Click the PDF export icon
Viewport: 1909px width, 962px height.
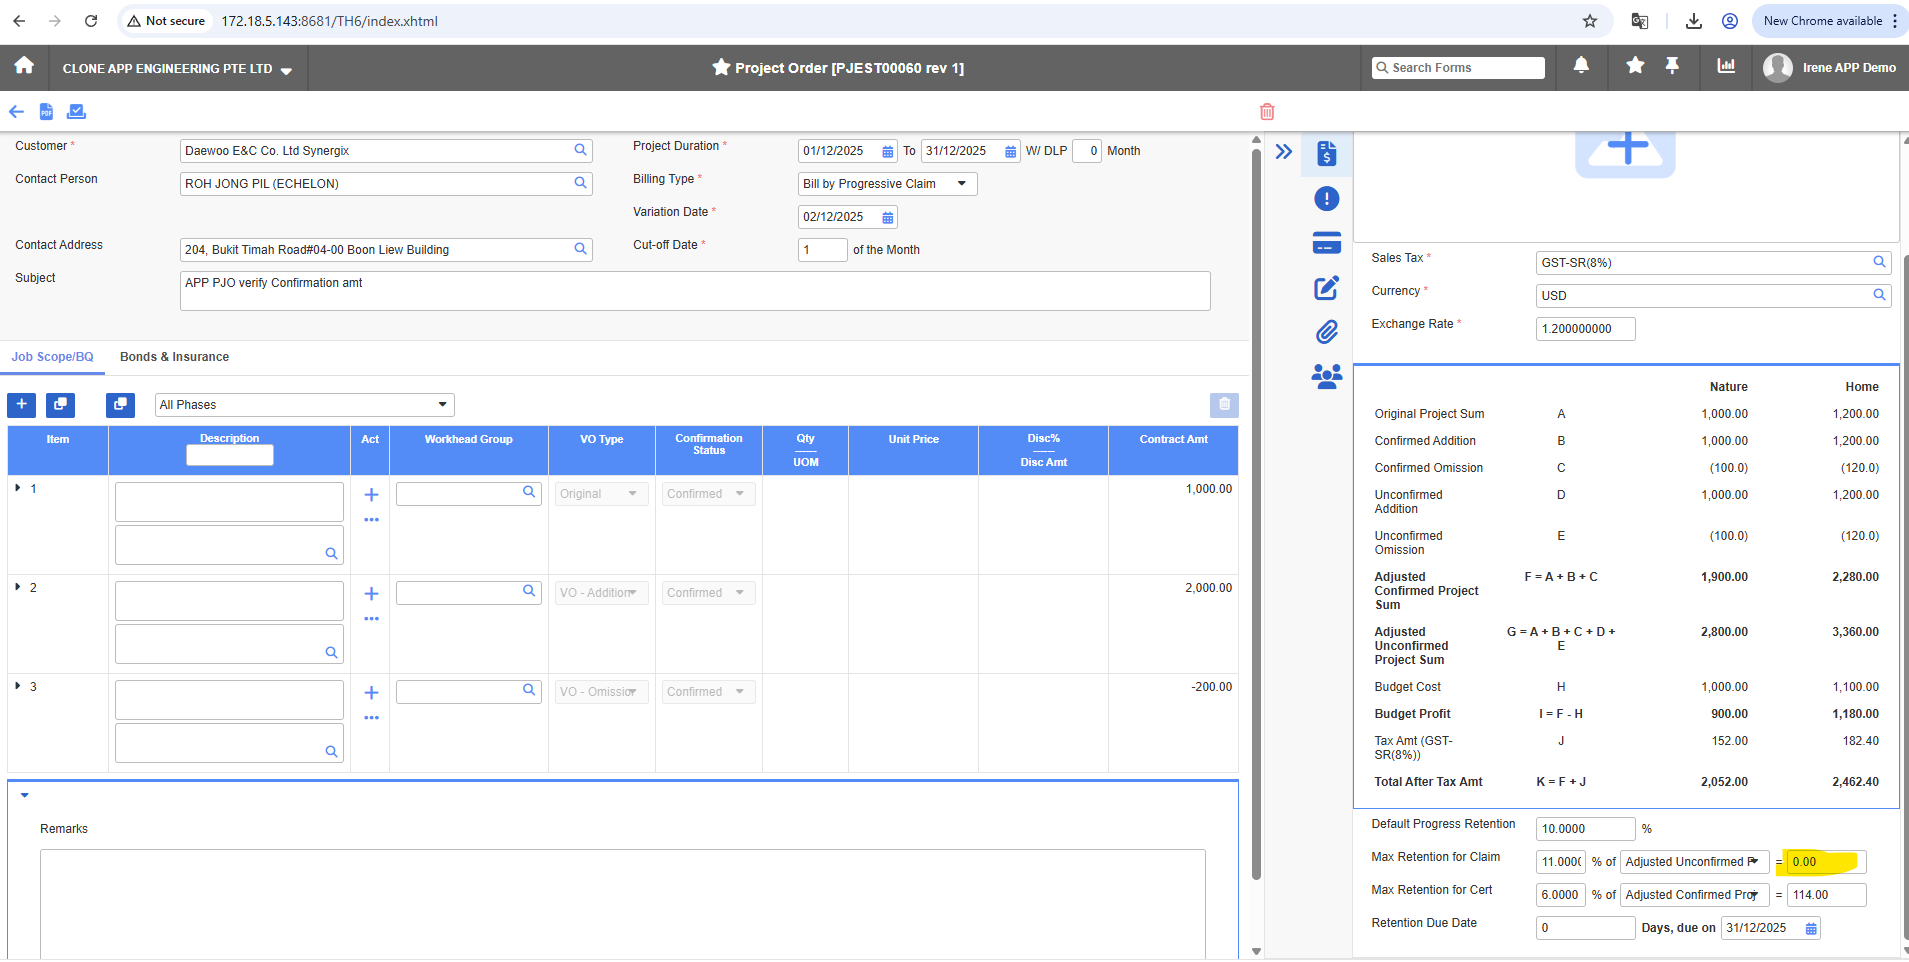(x=46, y=111)
